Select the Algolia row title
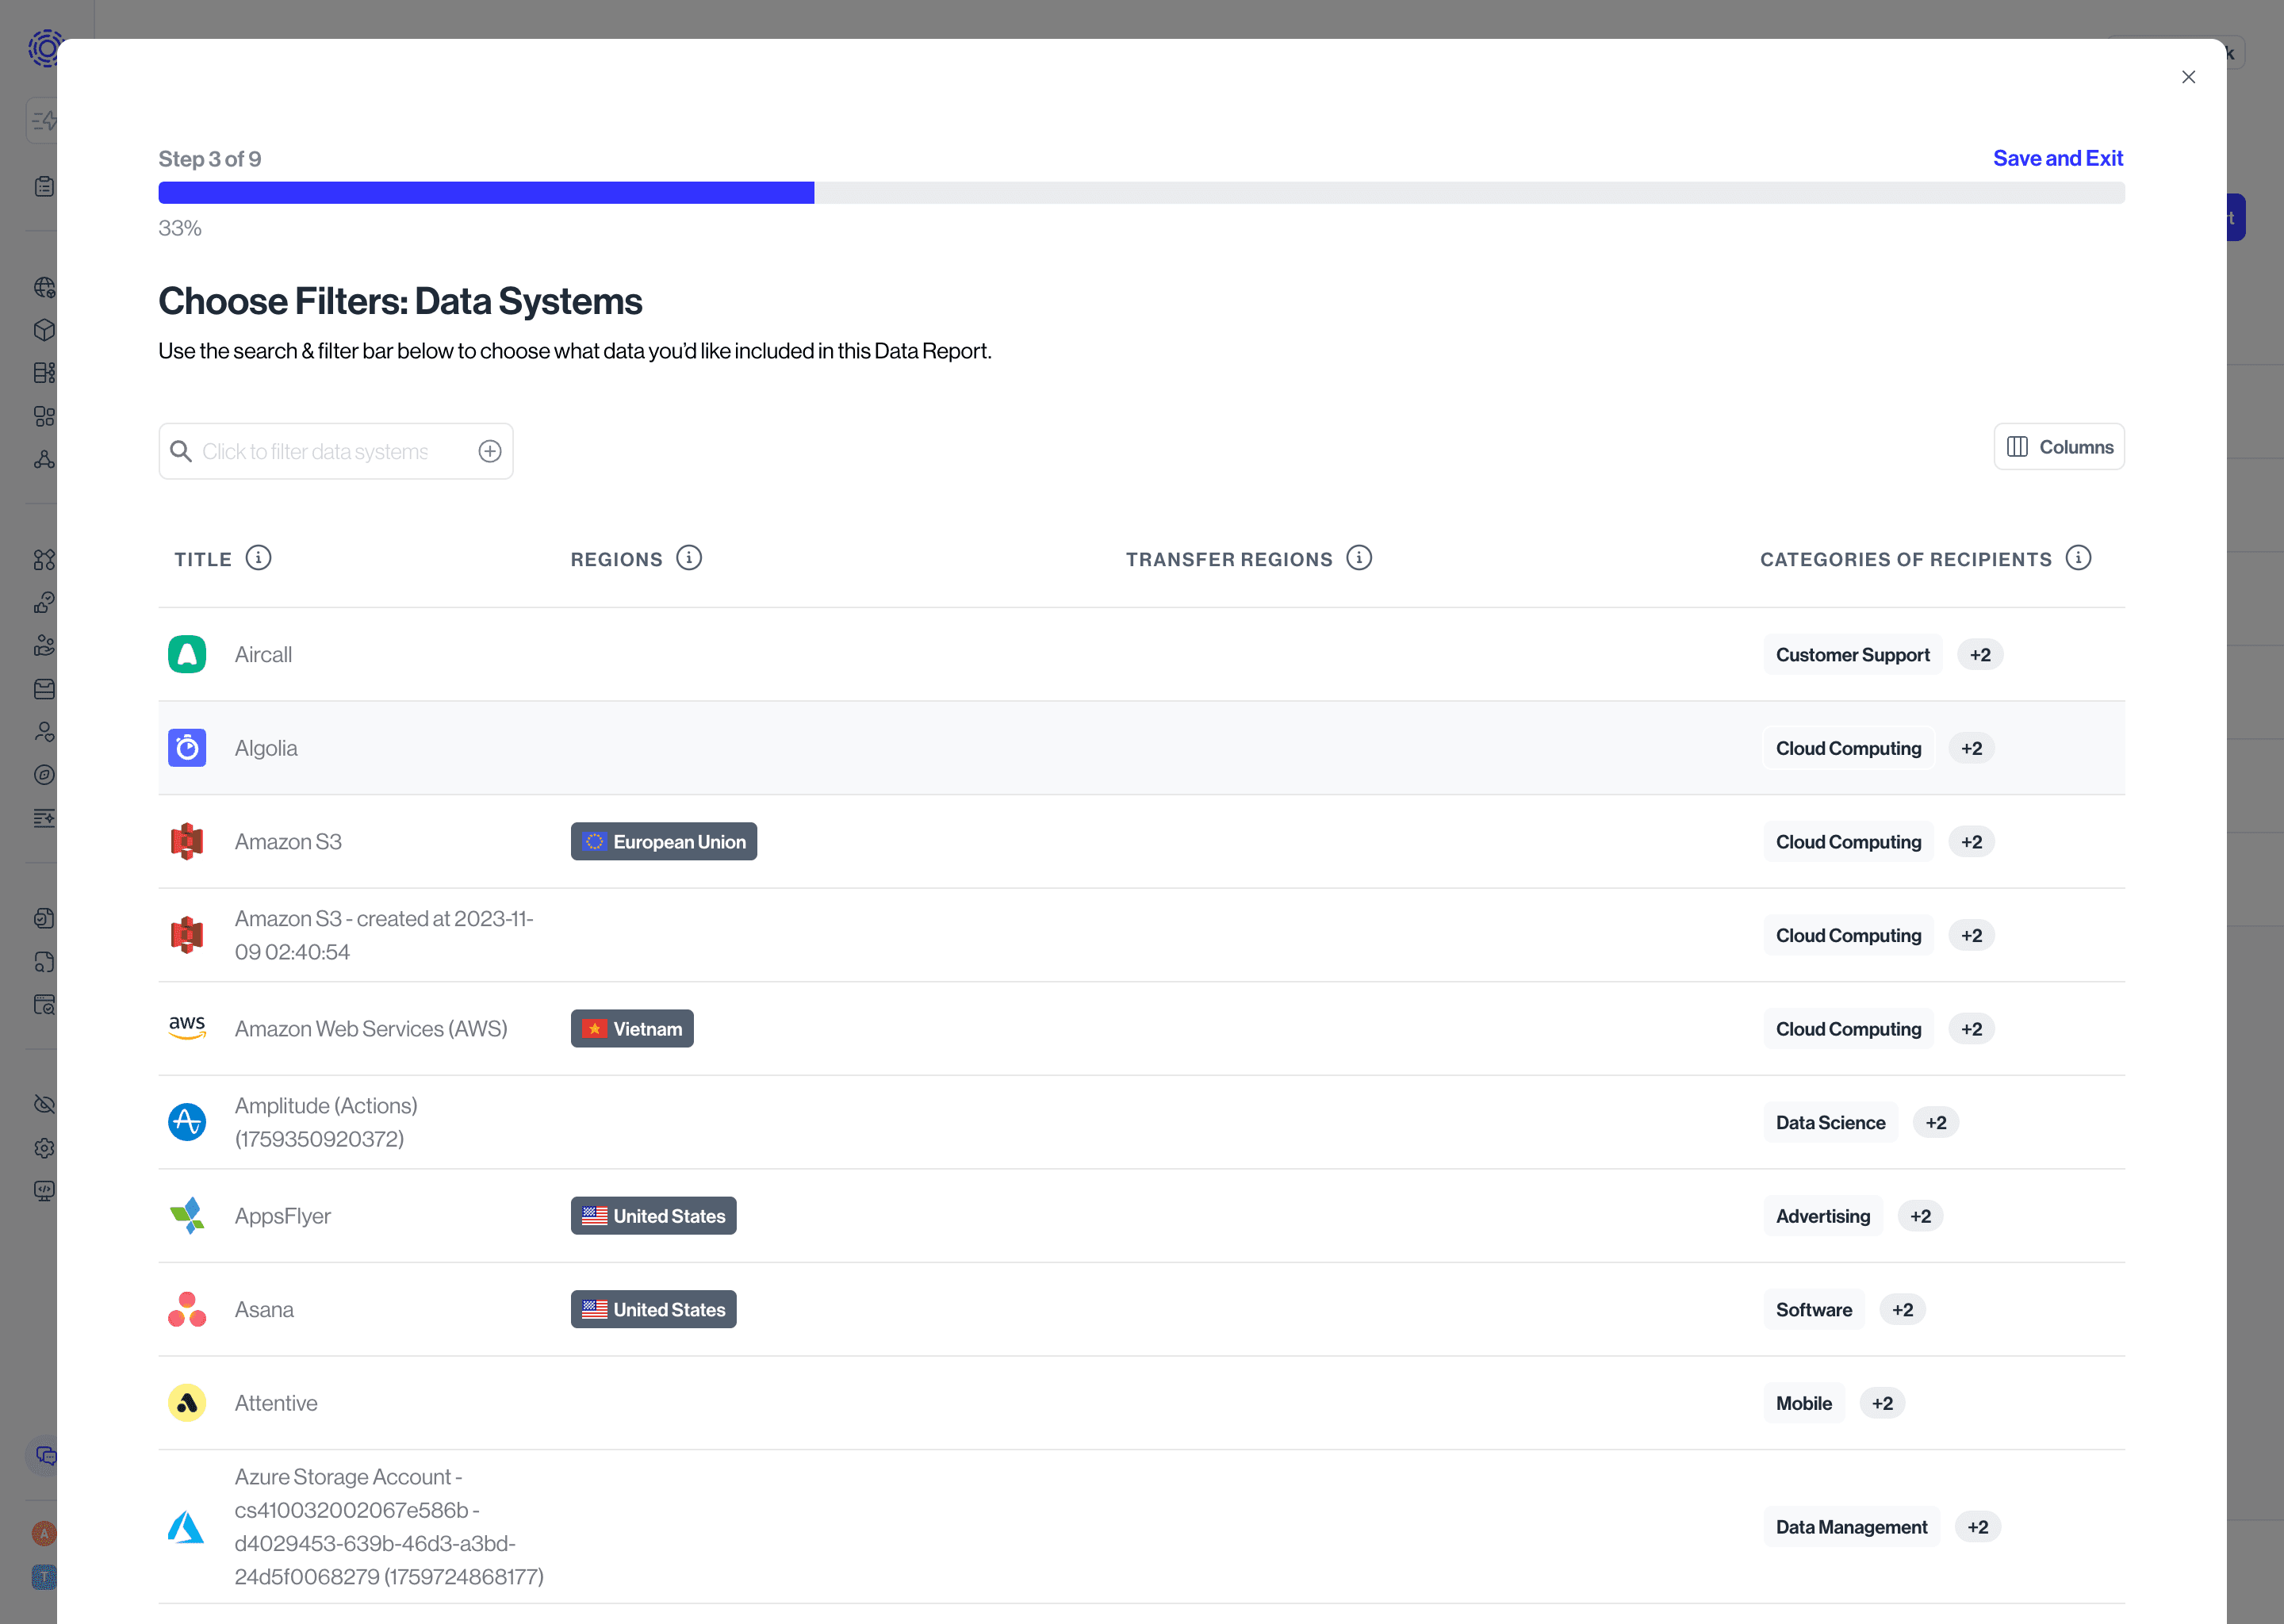The image size is (2284, 1624). tap(266, 748)
